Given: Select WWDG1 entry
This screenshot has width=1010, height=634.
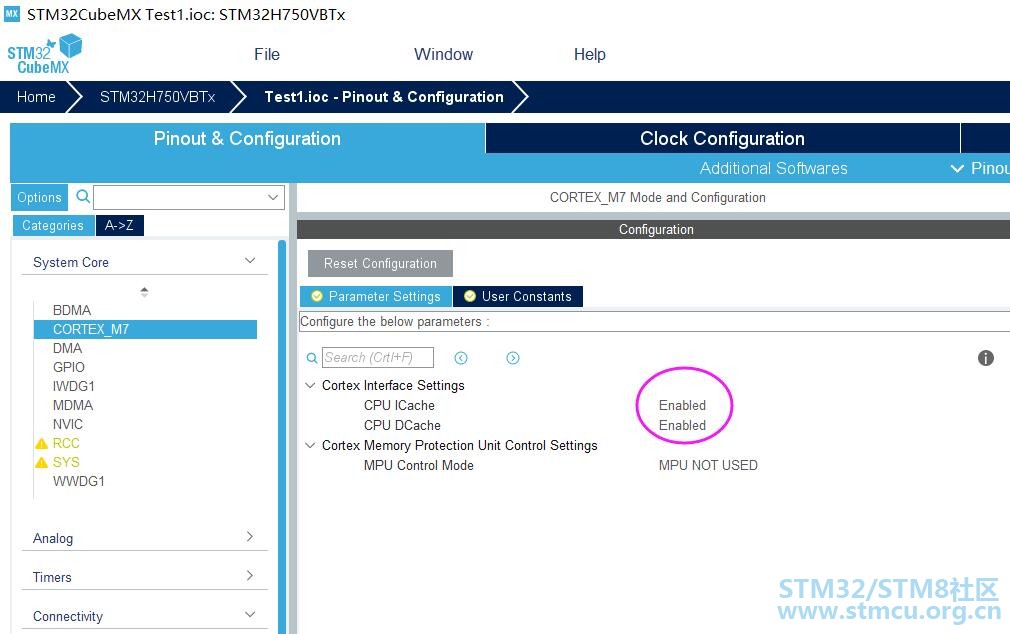Looking at the screenshot, I should pyautogui.click(x=79, y=481).
